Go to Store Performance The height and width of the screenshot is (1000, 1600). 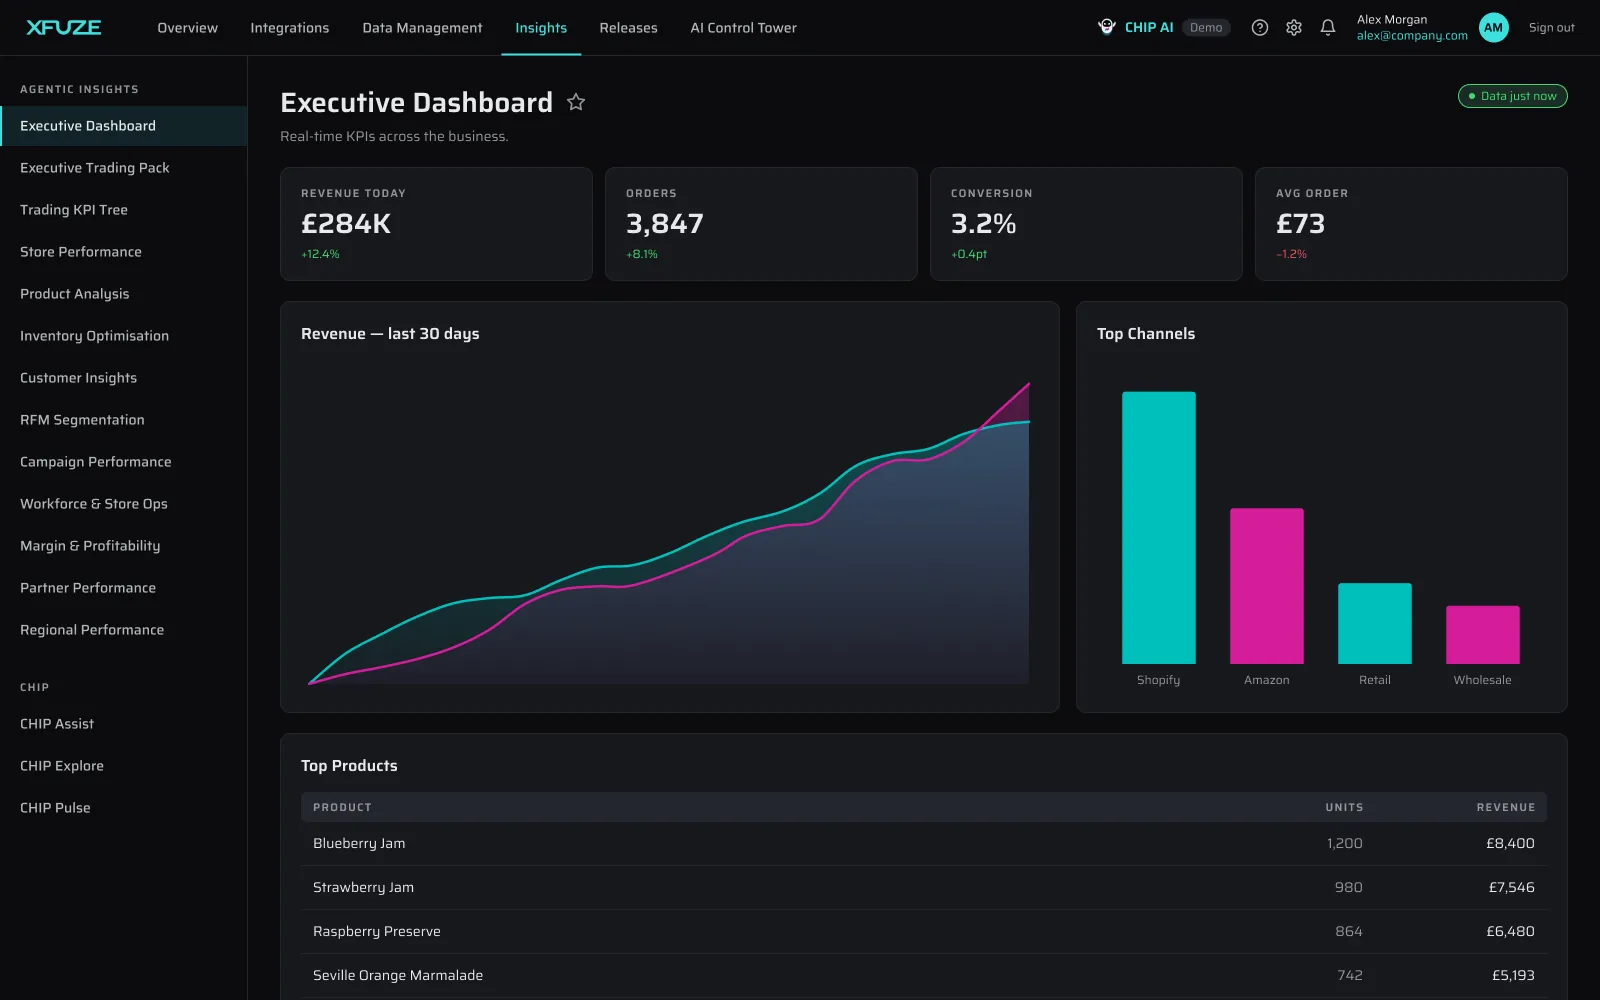pyautogui.click(x=124, y=252)
